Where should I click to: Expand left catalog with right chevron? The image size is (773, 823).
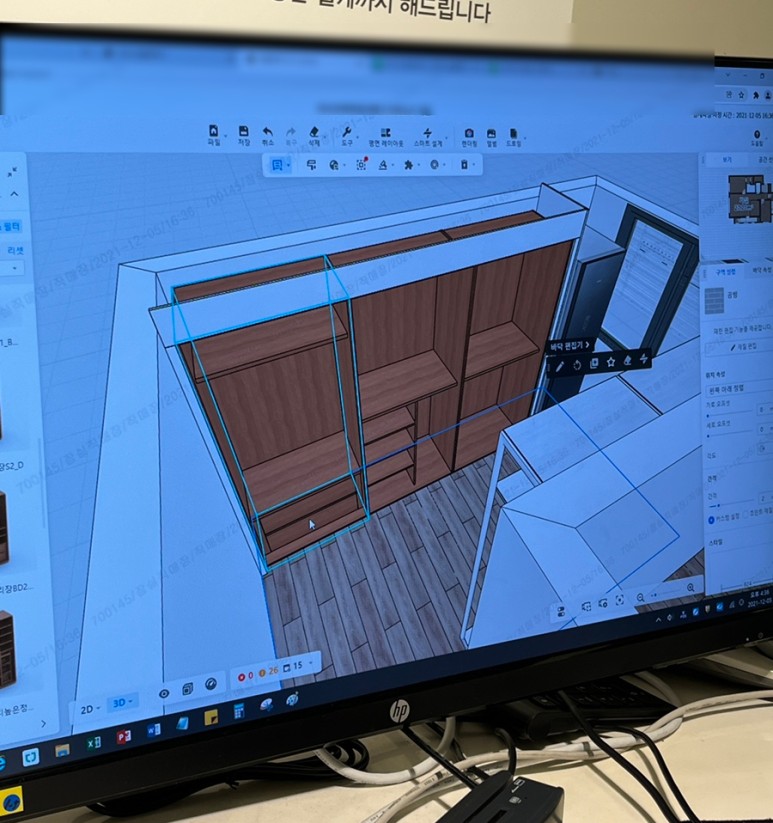43,724
